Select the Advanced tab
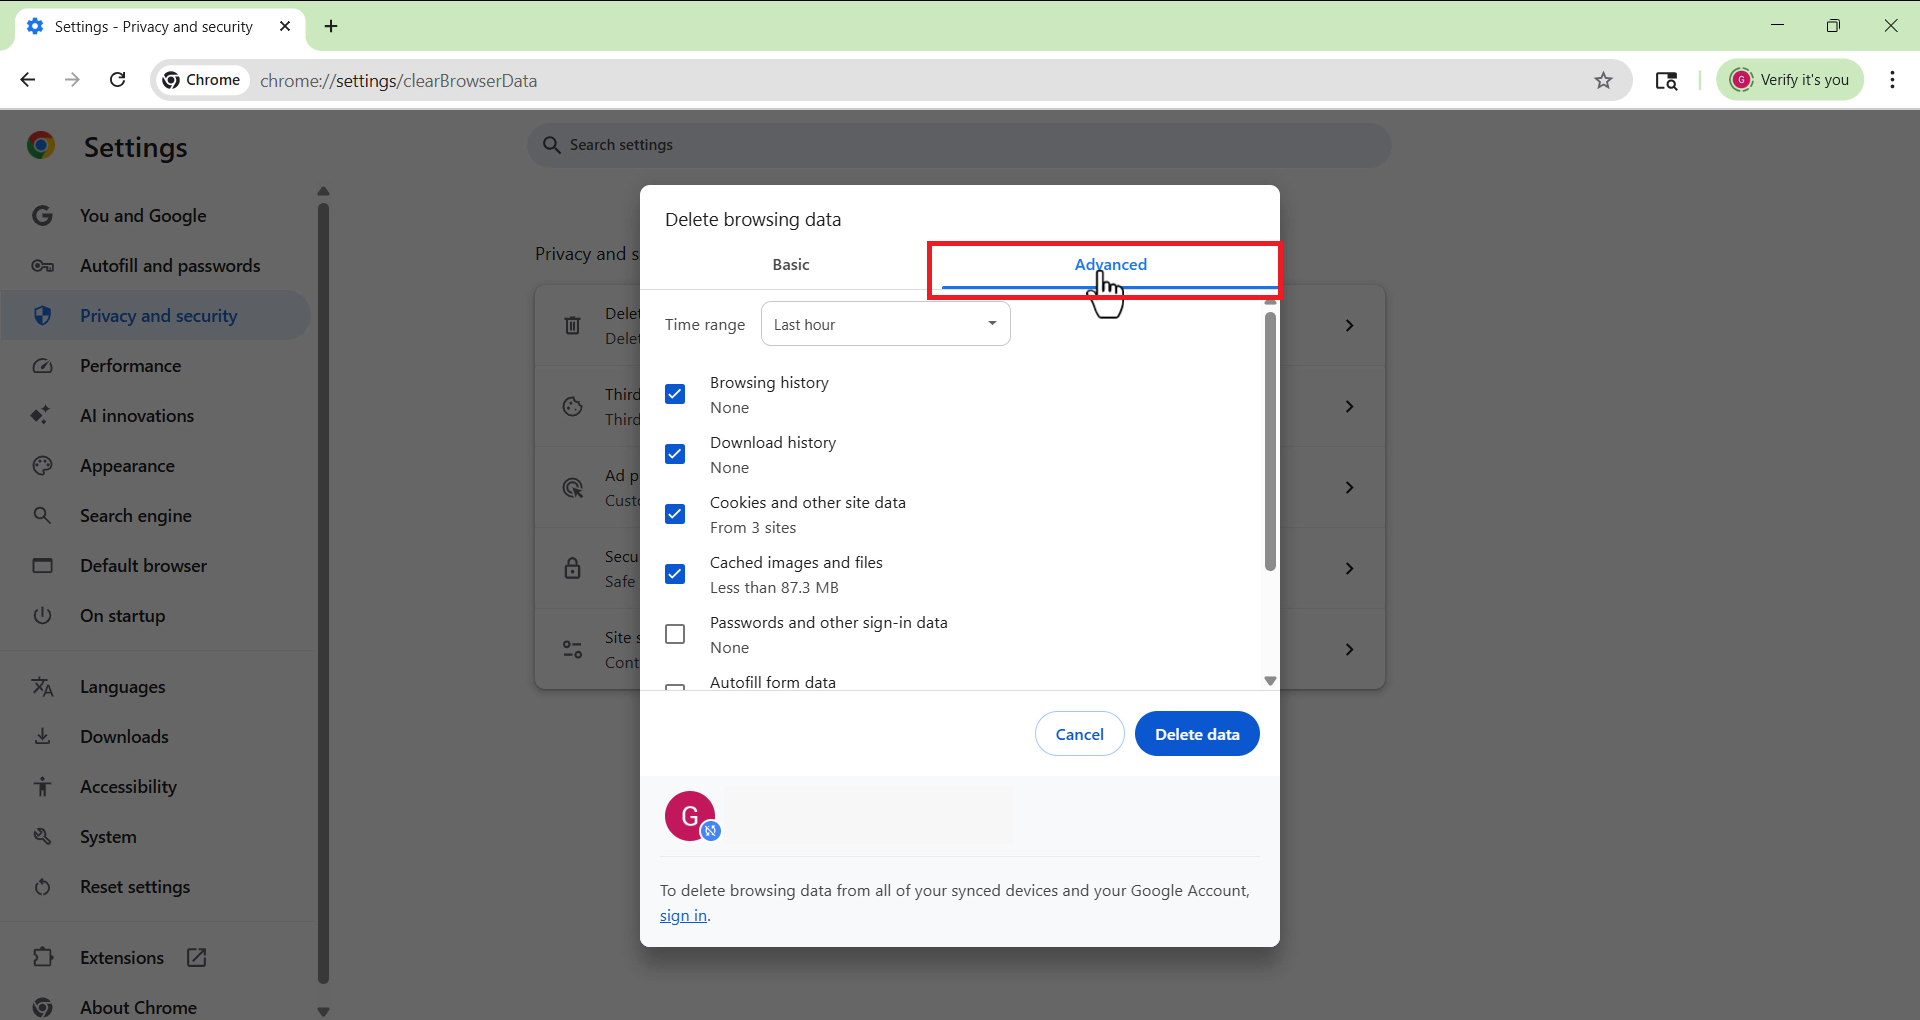This screenshot has height=1020, width=1920. click(1110, 265)
